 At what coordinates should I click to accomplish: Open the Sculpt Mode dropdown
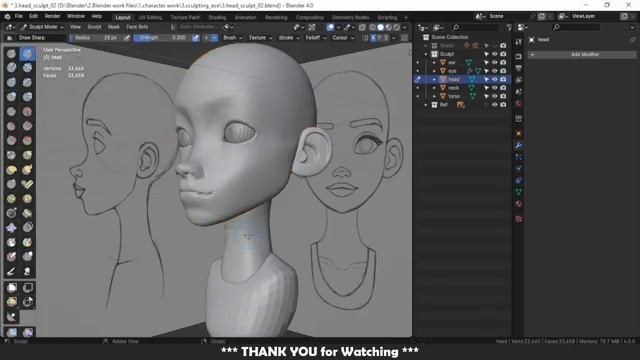pyautogui.click(x=42, y=27)
